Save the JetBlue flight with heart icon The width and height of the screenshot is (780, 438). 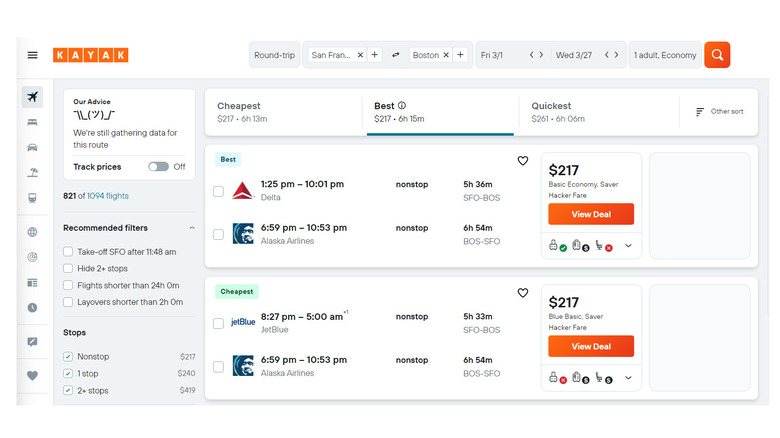(x=522, y=293)
